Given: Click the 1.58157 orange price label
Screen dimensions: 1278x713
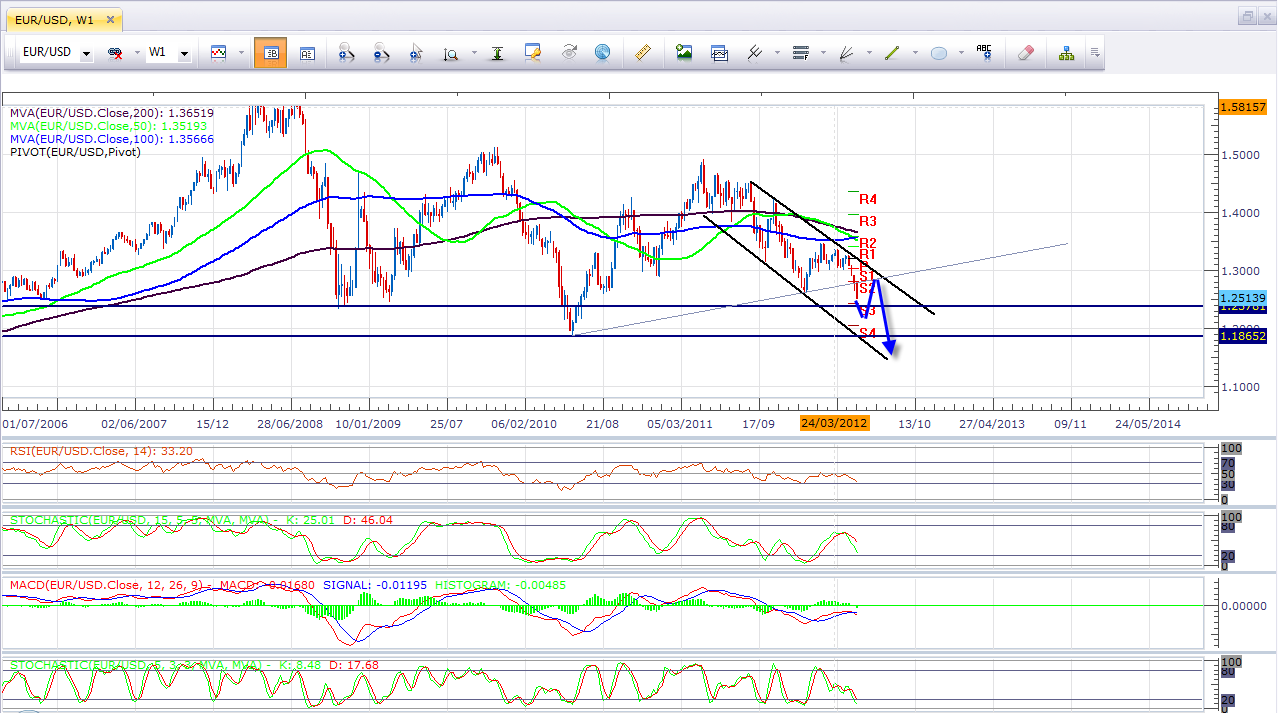Looking at the screenshot, I should click(1244, 107).
